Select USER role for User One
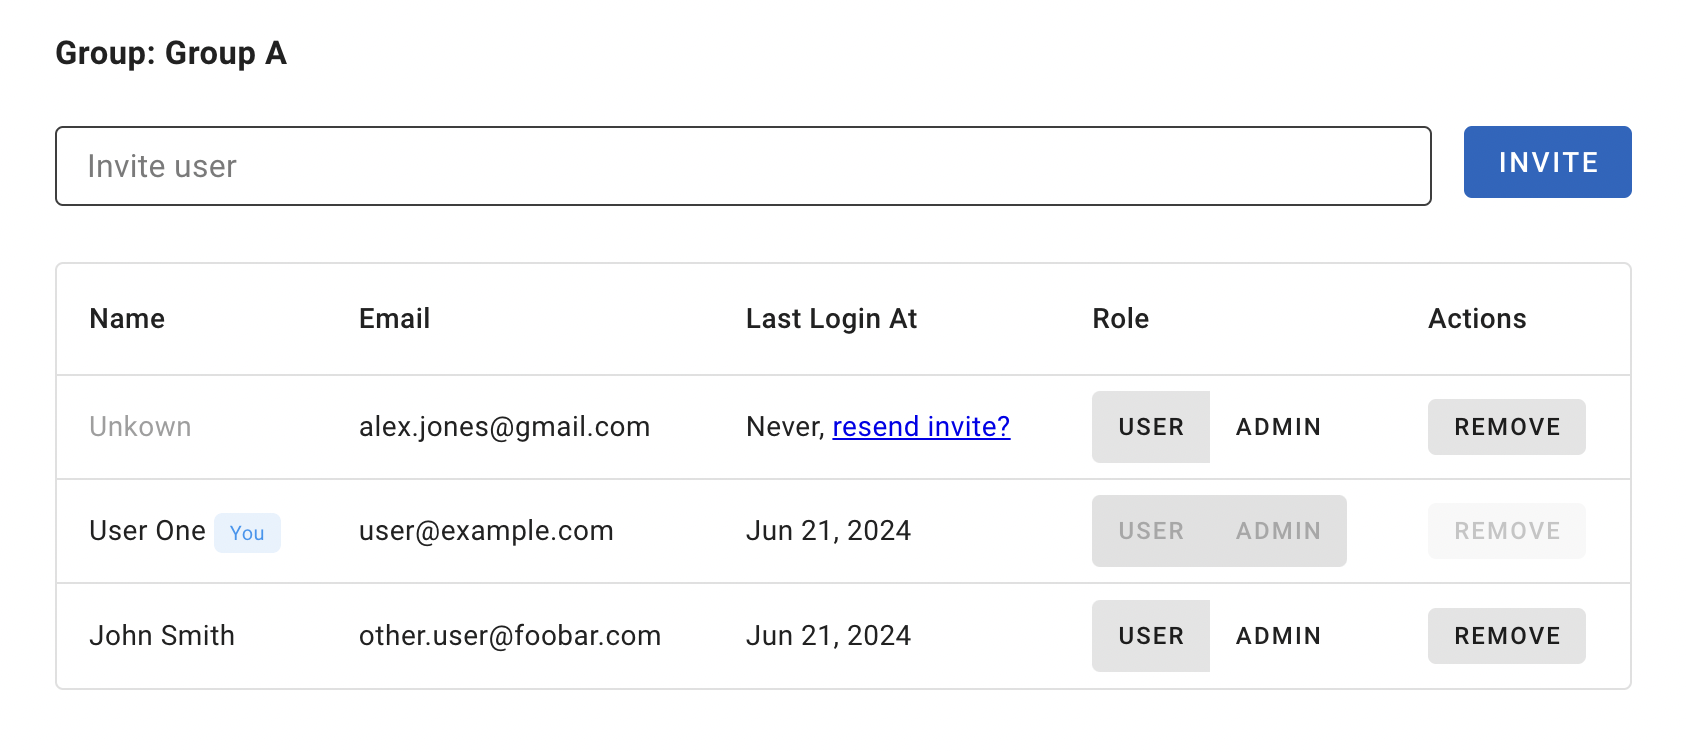1686x752 pixels. pyautogui.click(x=1151, y=531)
